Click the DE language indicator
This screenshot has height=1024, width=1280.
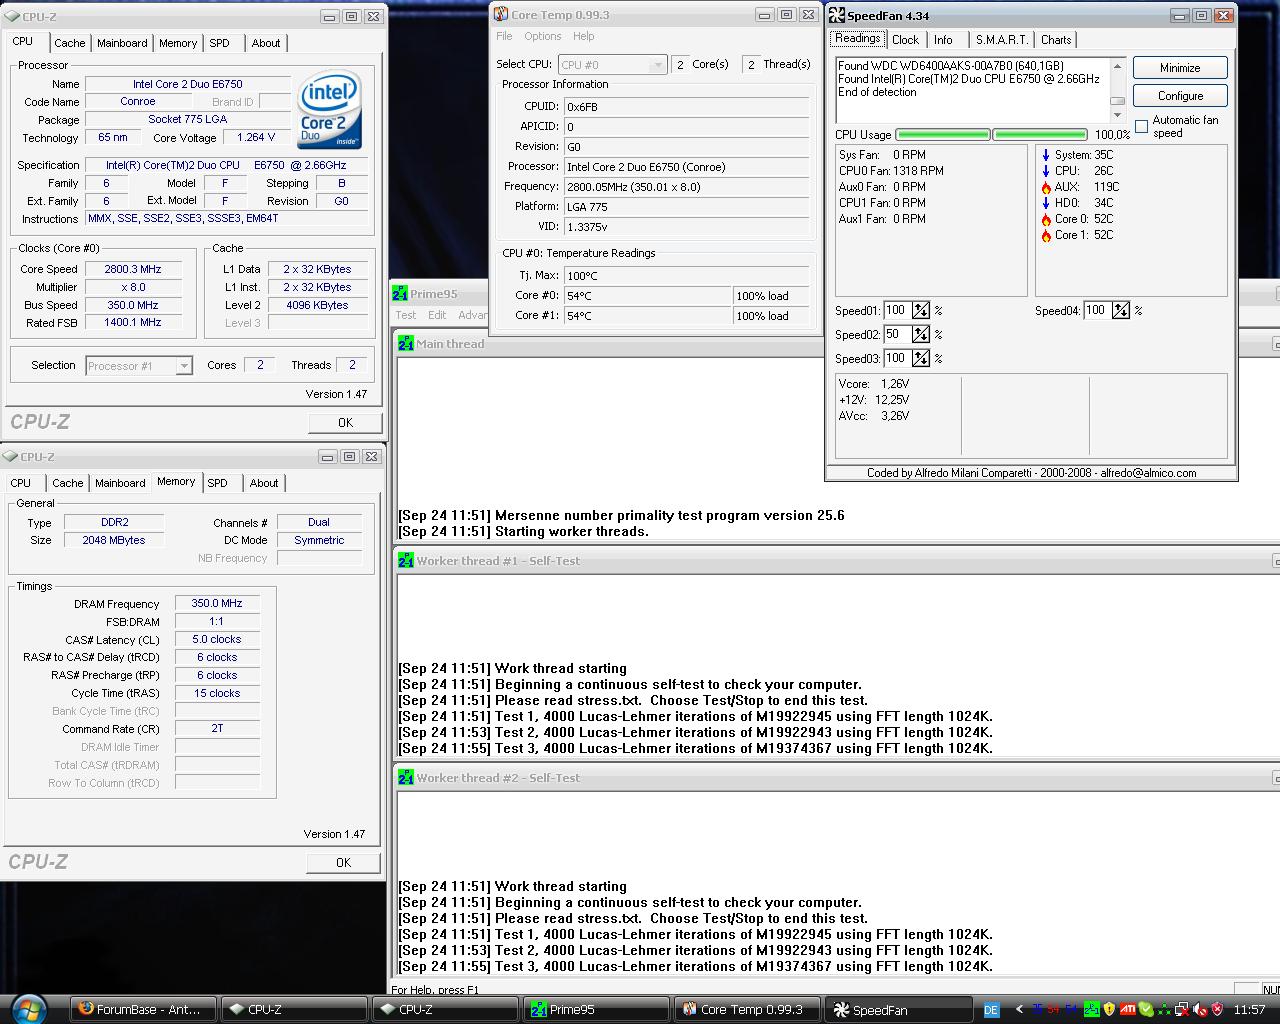[x=992, y=1010]
